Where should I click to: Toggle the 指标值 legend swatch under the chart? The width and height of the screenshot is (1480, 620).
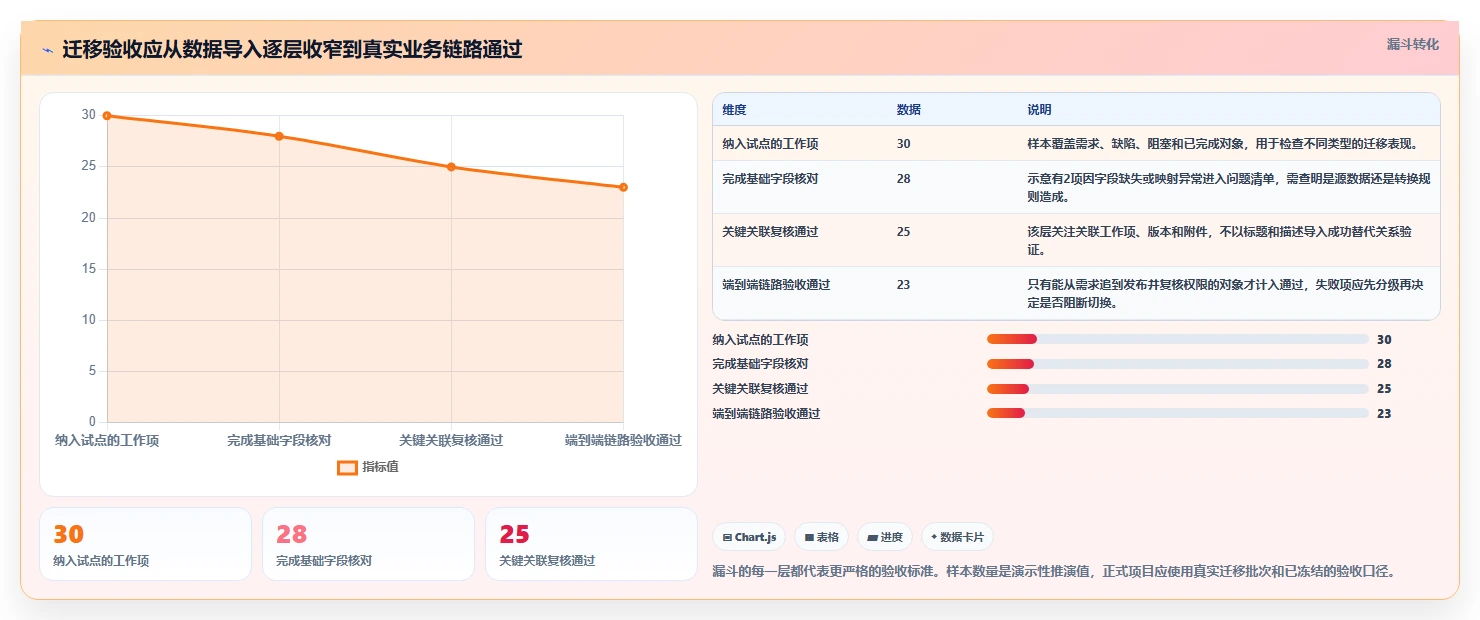(x=347, y=467)
